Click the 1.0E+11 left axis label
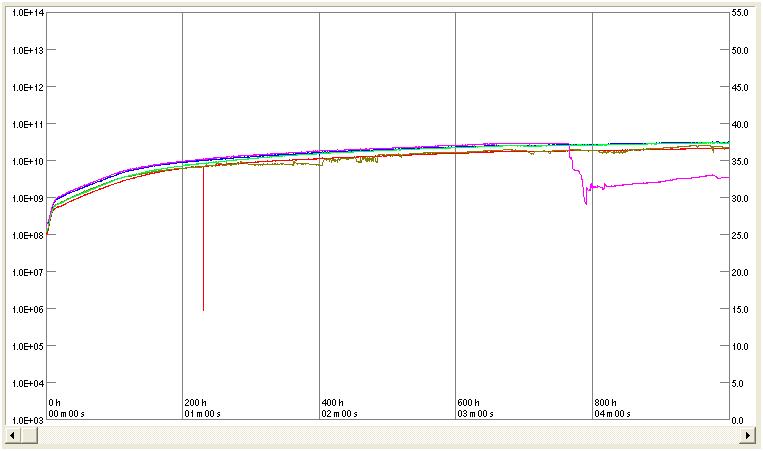Image resolution: width=763 pixels, height=451 pixels. click(x=28, y=124)
